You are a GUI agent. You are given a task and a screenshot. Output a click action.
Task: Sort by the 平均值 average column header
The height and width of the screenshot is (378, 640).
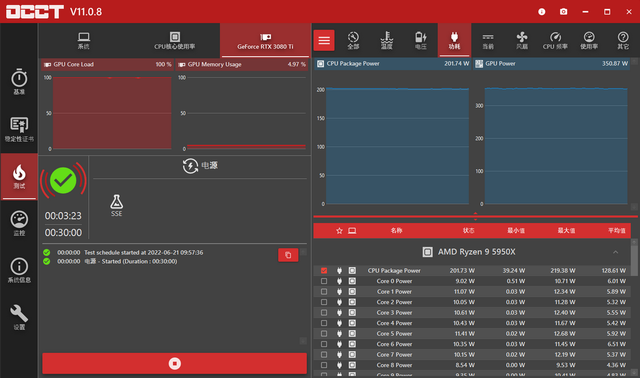pos(617,231)
